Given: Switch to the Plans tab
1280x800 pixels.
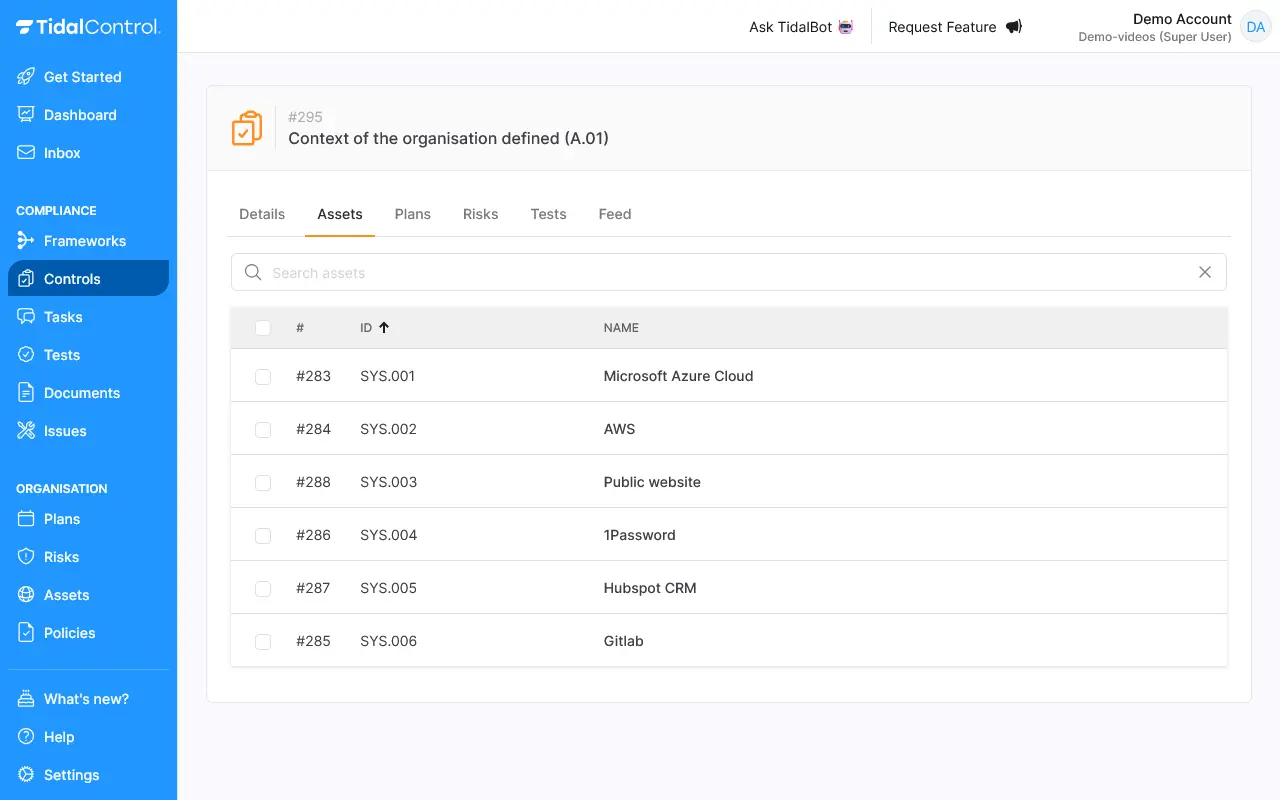Looking at the screenshot, I should tap(413, 214).
